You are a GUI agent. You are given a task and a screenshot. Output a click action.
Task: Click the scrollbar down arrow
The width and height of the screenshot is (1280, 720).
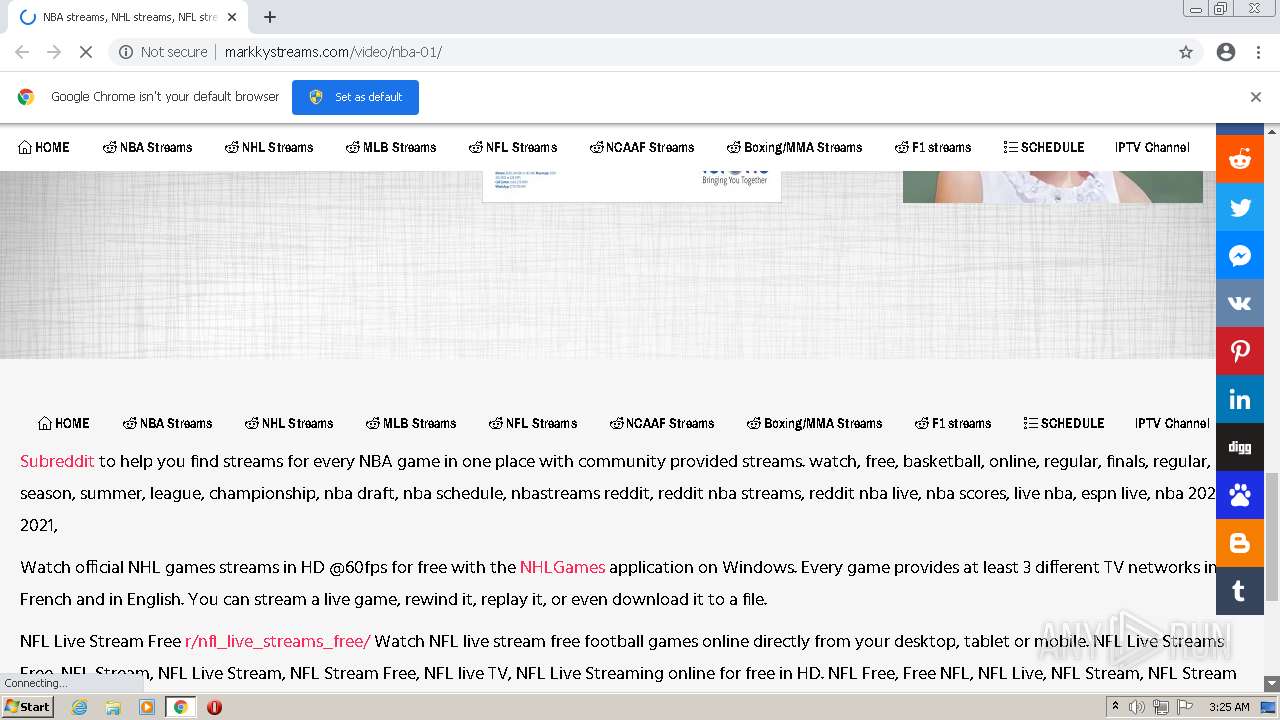(1272, 684)
